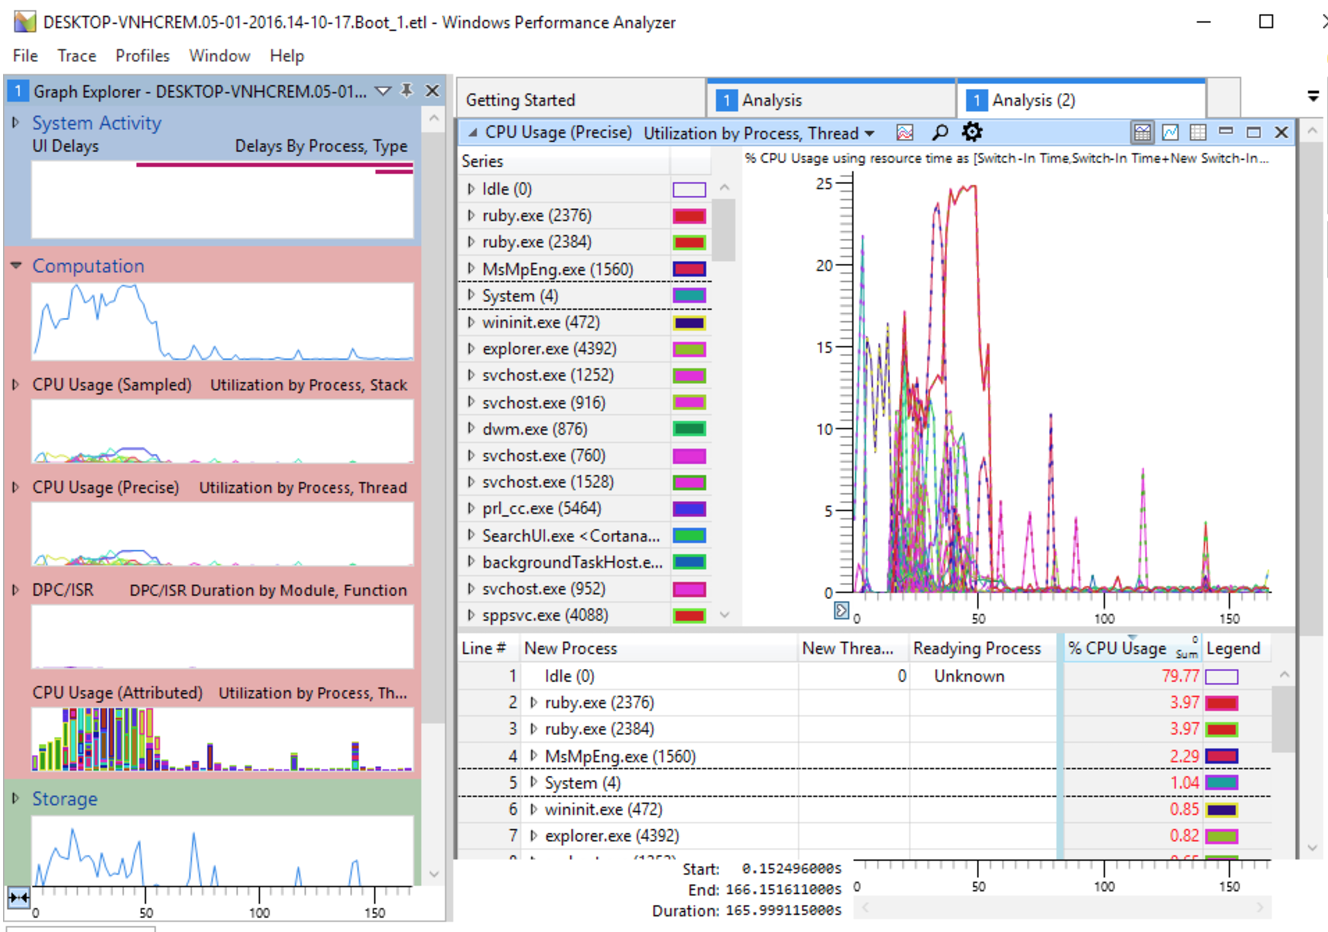
Task: Select the explorer.exe (4392) series entry
Action: [549, 349]
